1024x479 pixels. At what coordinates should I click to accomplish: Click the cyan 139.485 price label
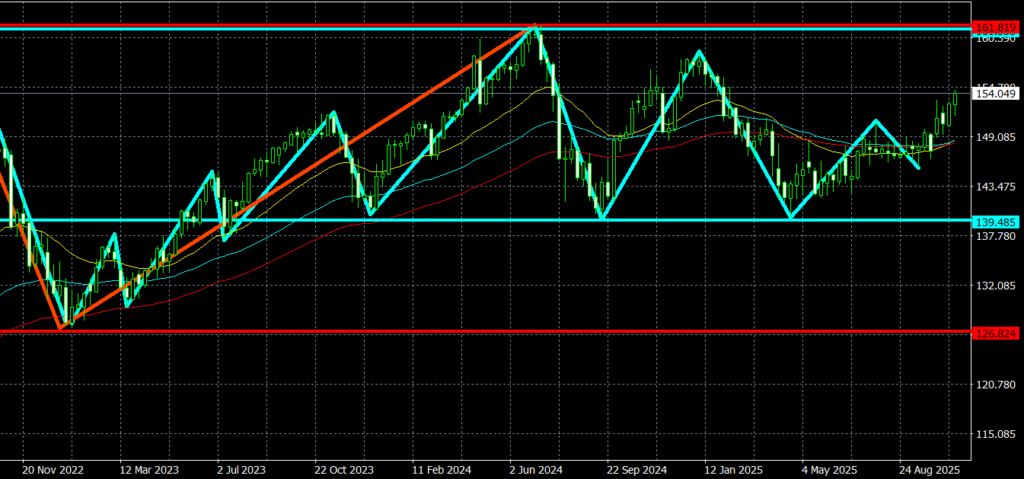pos(996,220)
